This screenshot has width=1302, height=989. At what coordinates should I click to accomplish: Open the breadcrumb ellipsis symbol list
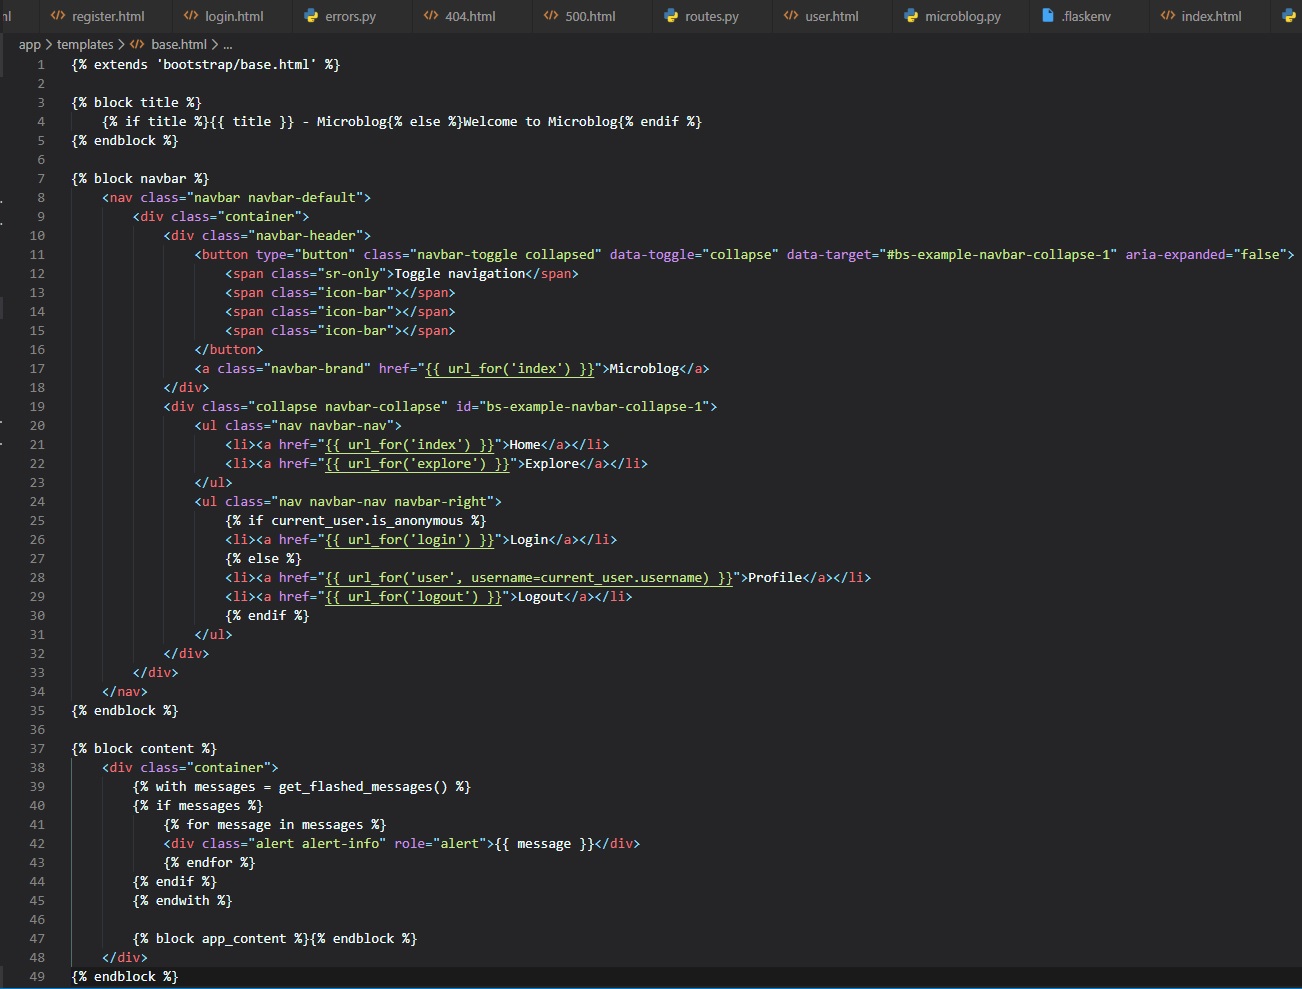coord(228,45)
